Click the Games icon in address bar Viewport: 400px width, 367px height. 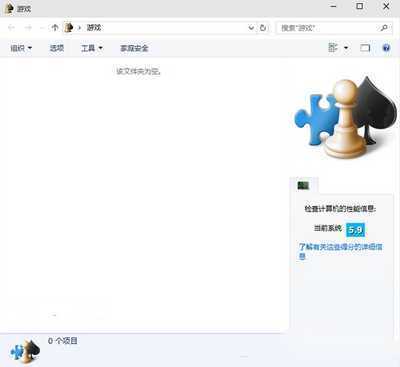[x=69, y=27]
